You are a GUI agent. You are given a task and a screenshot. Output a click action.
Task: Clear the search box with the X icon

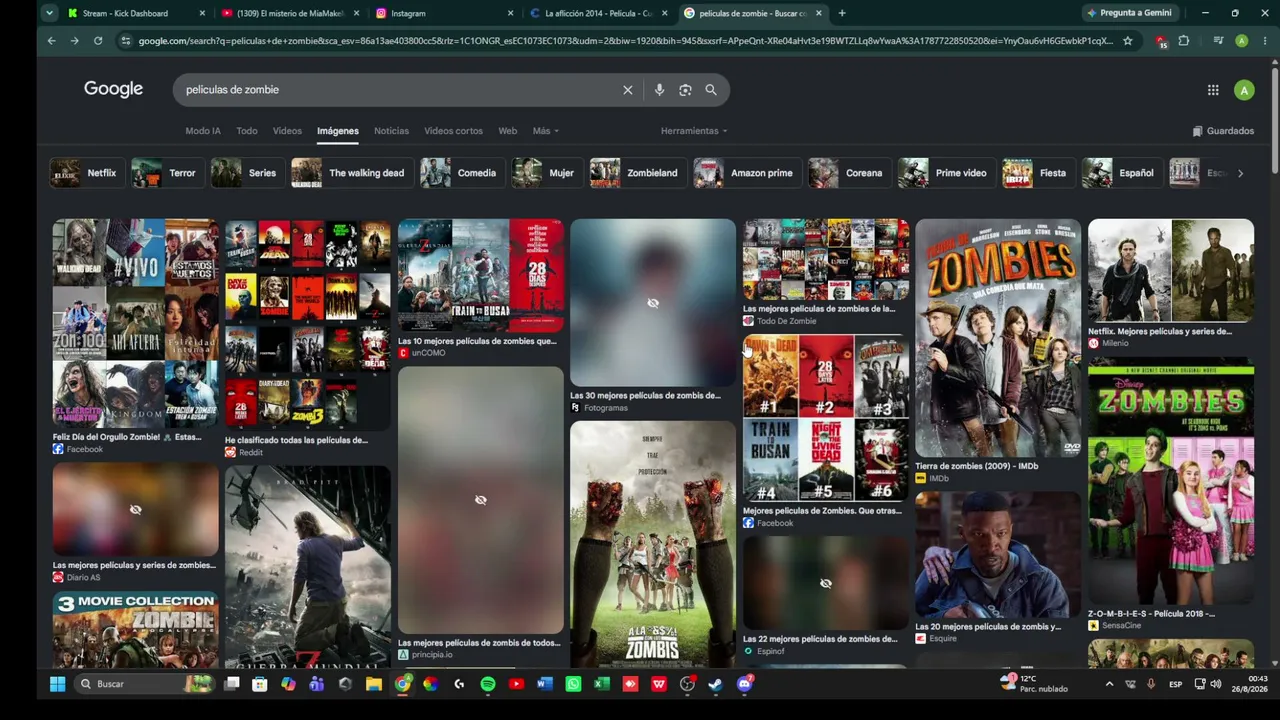coord(628,90)
